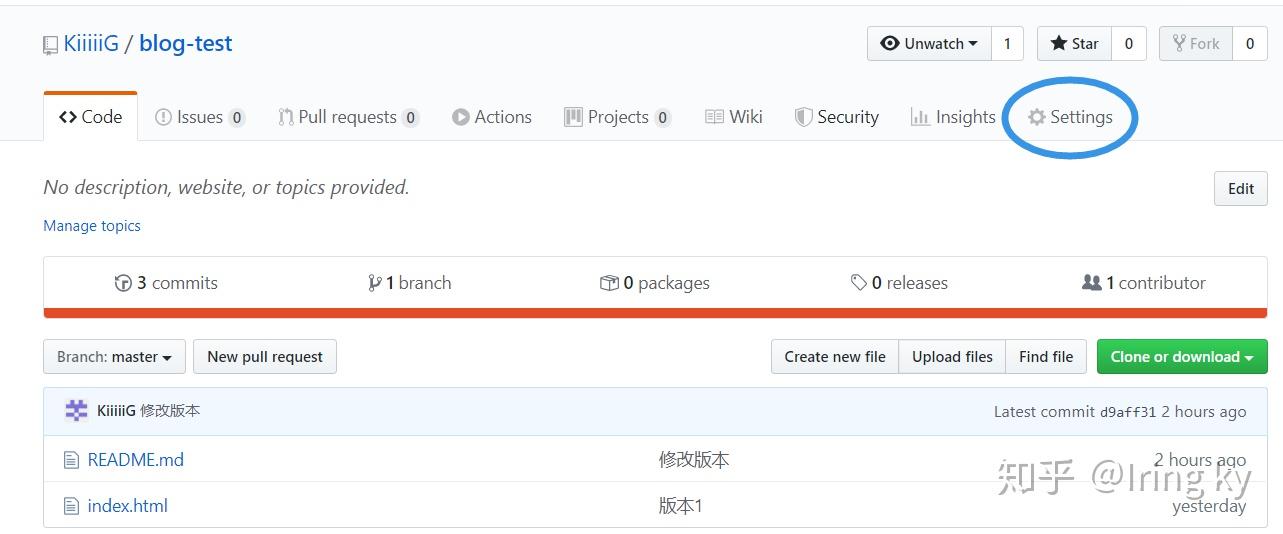This screenshot has width=1283, height=534.
Task: Open commit hash d9aff31
Action: (x=1128, y=412)
